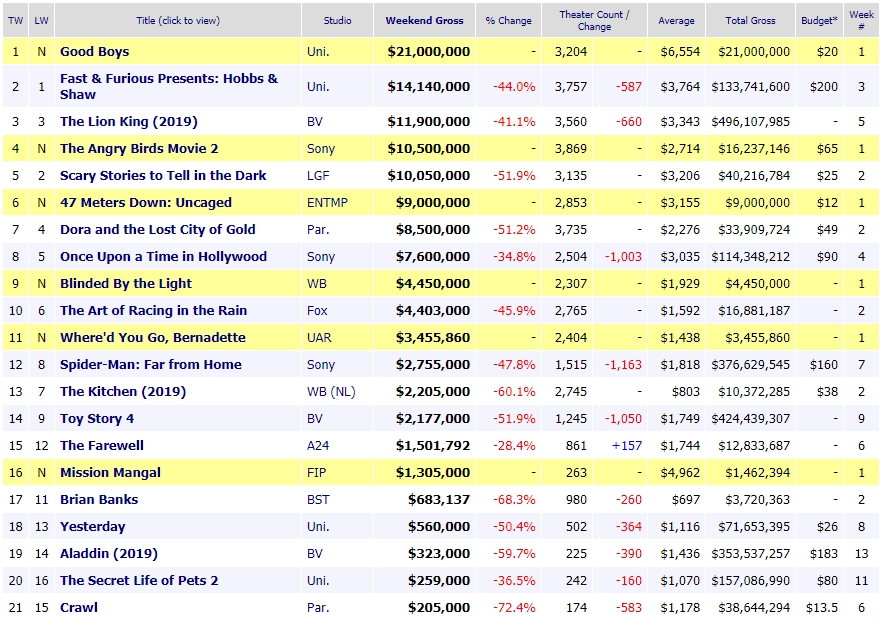881x620 pixels.
Task: Sort by the Average column header
Action: tap(676, 21)
